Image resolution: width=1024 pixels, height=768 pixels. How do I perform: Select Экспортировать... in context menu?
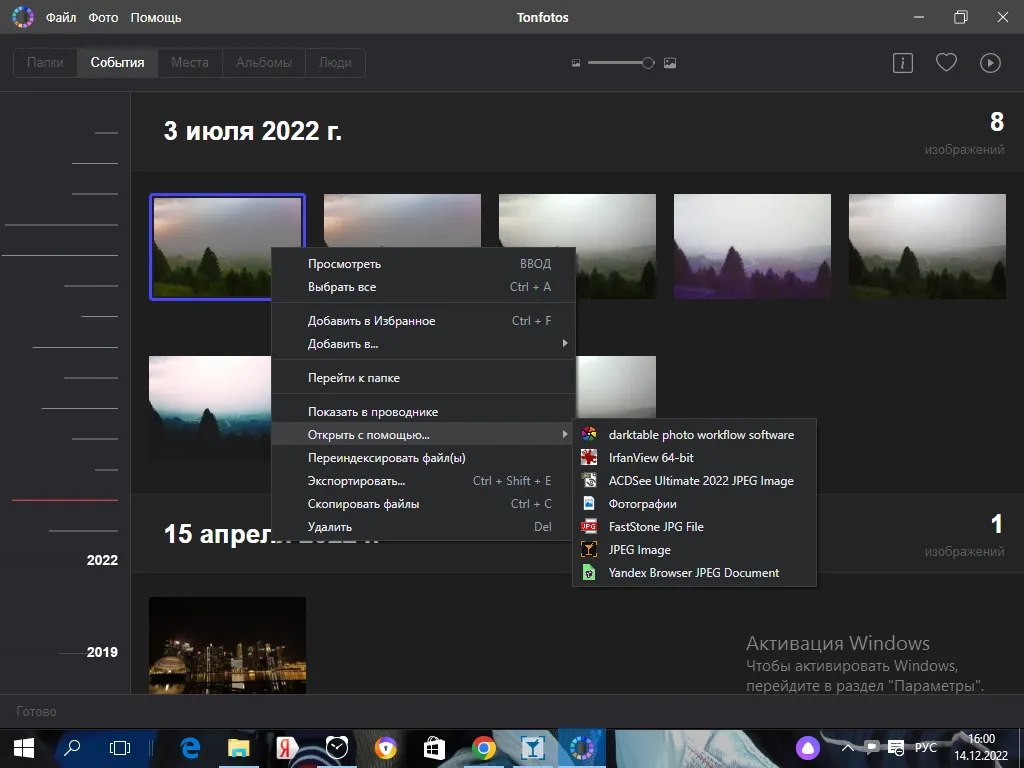423,481
